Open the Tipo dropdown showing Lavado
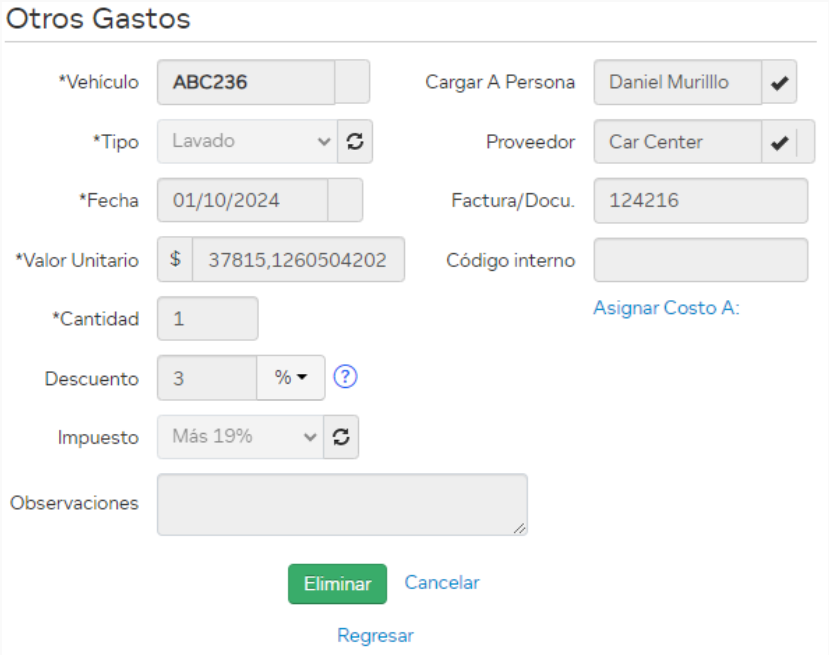829x655 pixels. tap(246, 141)
